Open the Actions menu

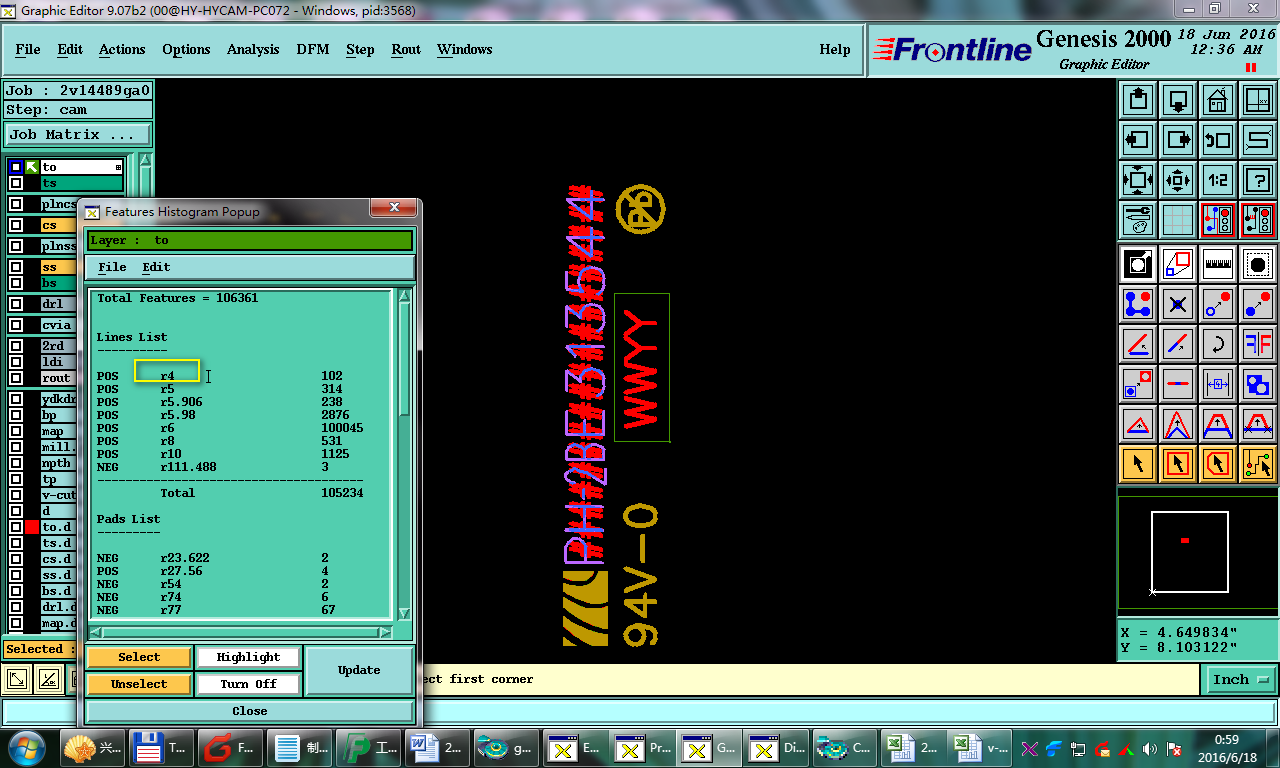click(122, 49)
